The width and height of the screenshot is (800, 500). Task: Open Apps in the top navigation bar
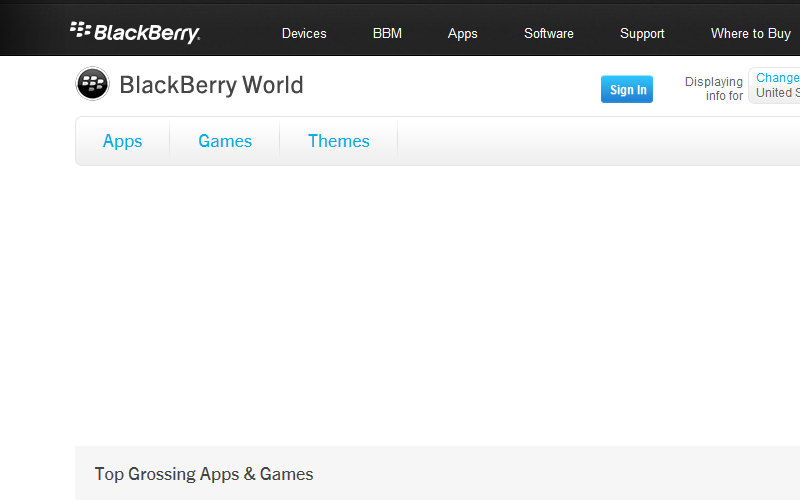click(x=463, y=34)
